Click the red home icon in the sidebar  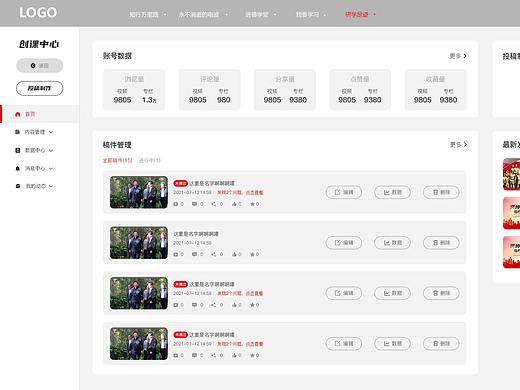point(18,114)
